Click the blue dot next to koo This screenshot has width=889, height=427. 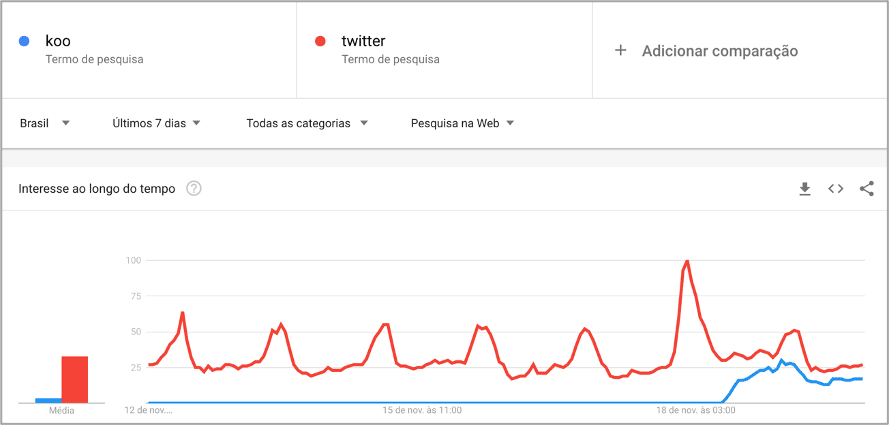(25, 41)
